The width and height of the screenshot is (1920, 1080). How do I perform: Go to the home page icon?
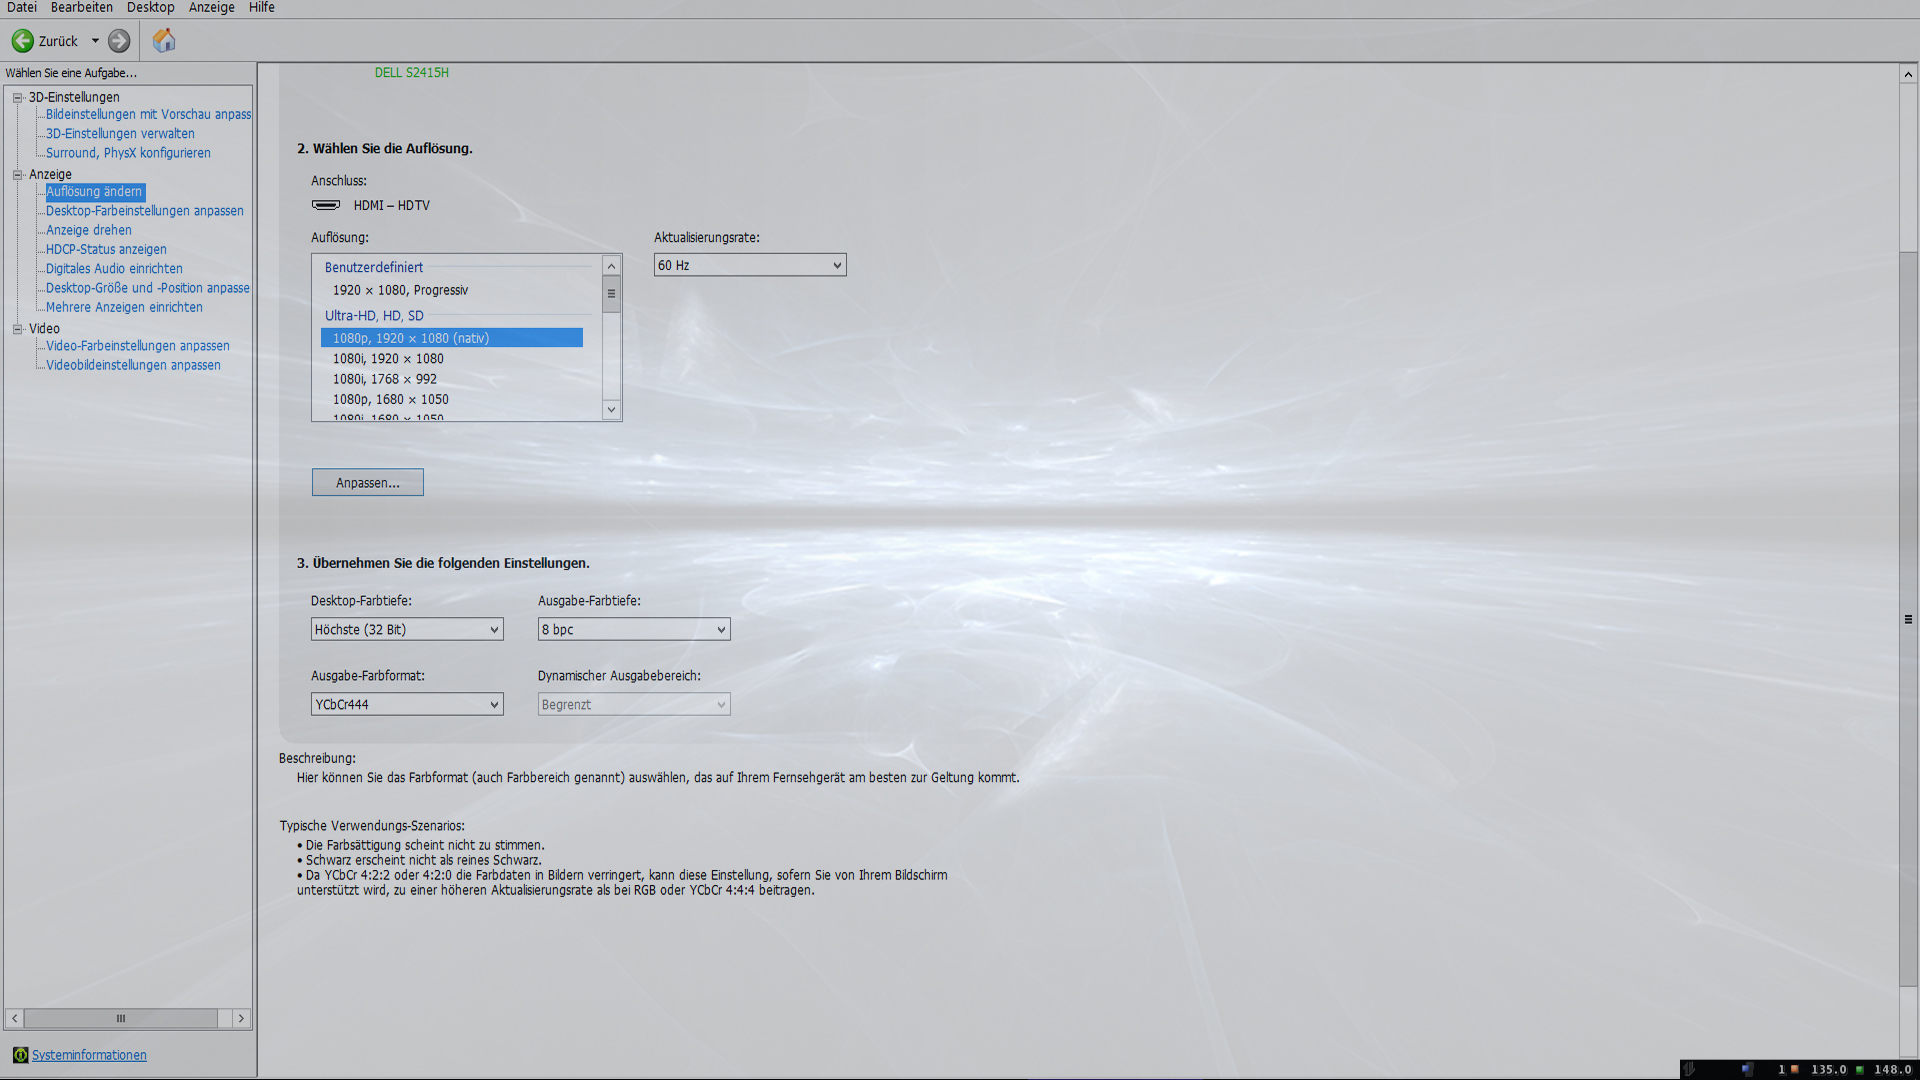pos(164,41)
